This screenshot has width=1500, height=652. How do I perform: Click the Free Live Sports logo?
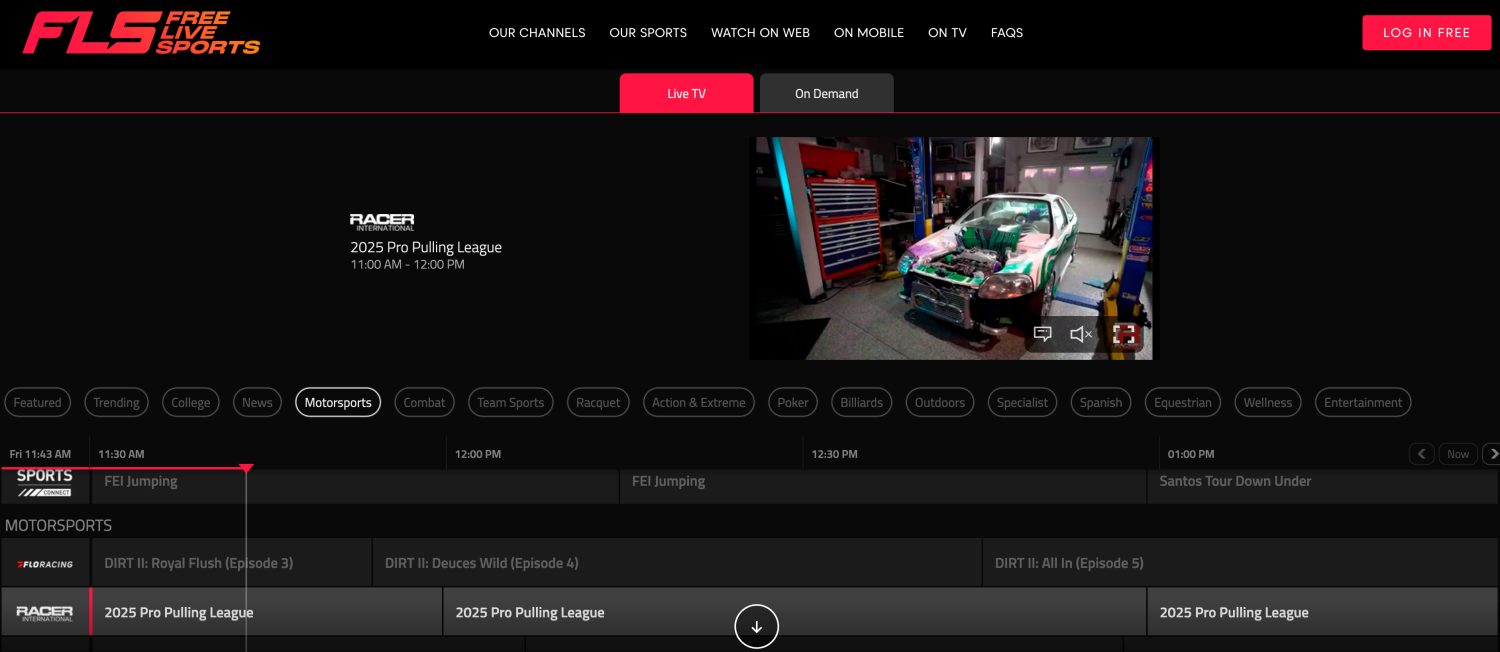tap(141, 33)
